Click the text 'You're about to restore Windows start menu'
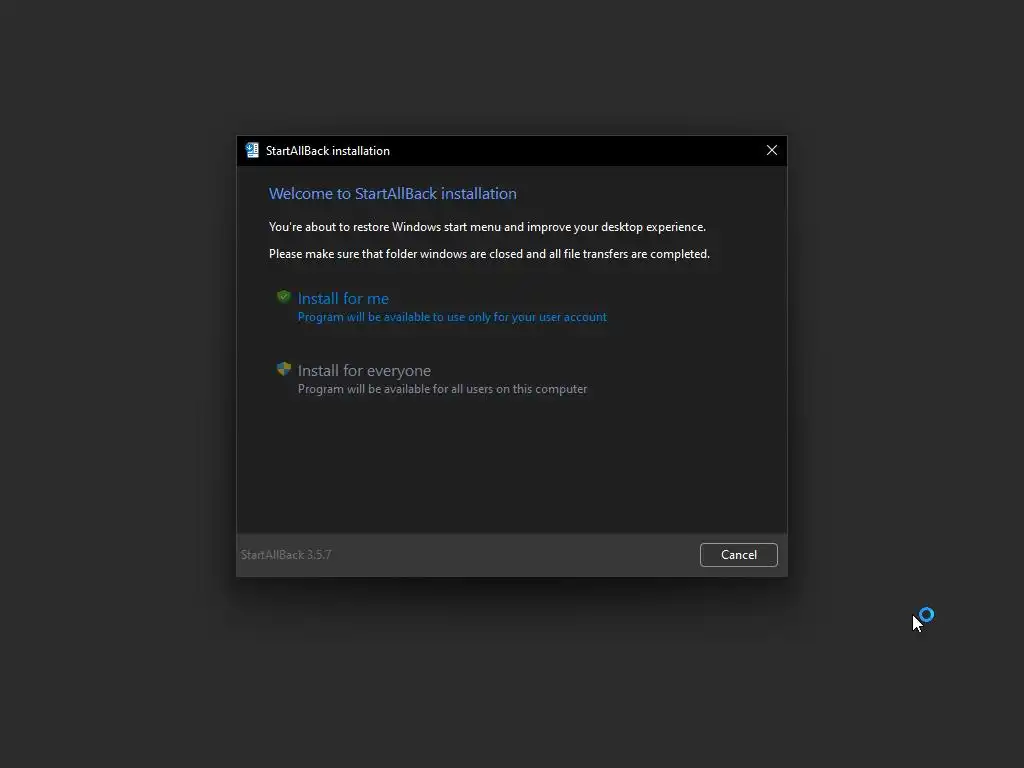1024x768 pixels. 385,227
